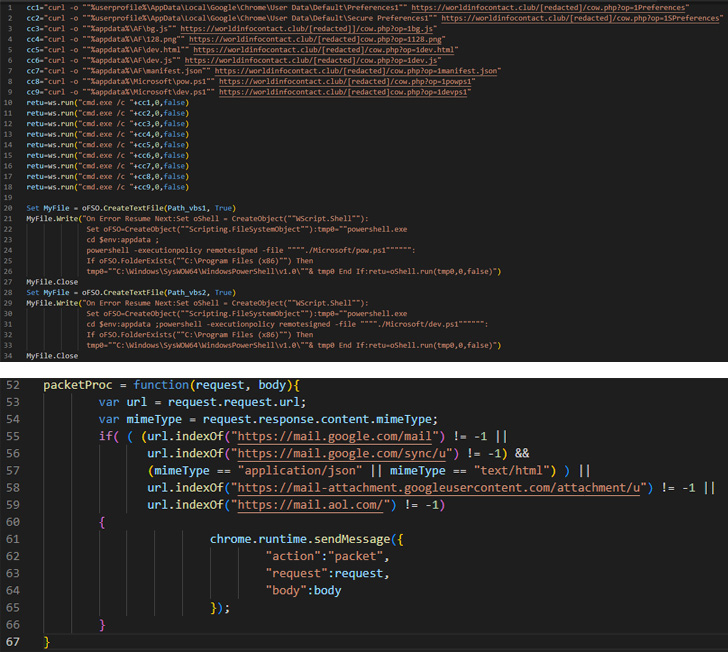The image size is (728, 652).
Task: Click line number 67 in the gutter
Action: point(13,642)
